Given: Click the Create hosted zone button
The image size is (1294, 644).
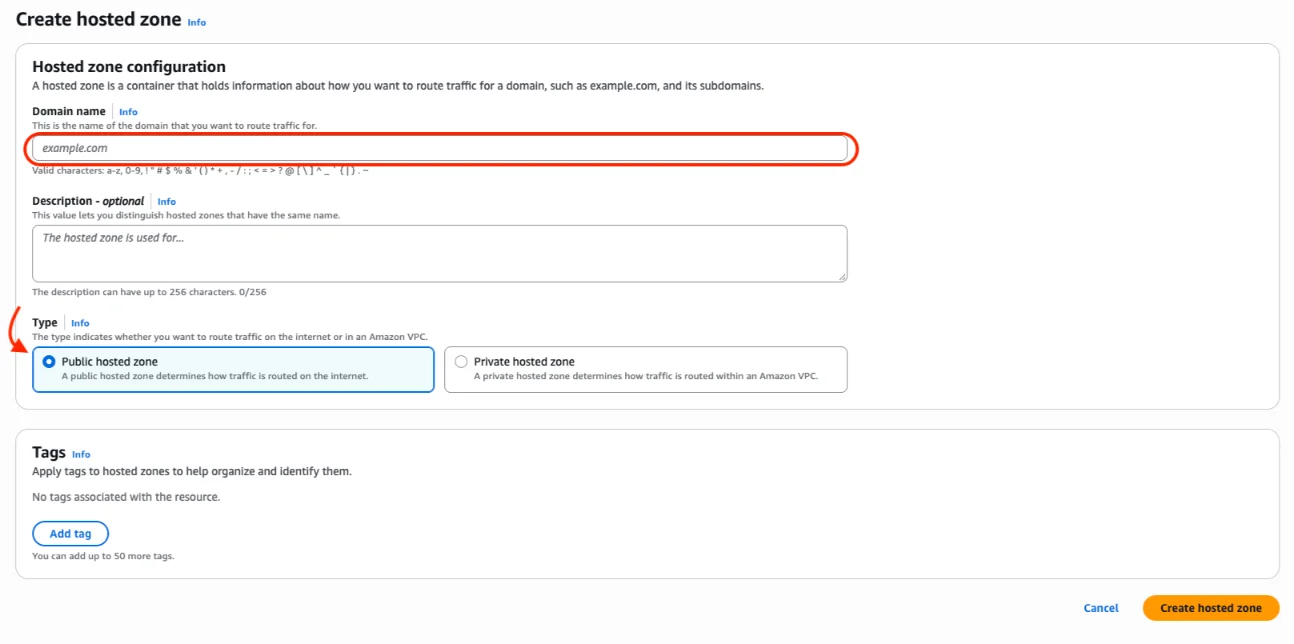Looking at the screenshot, I should point(1211,608).
